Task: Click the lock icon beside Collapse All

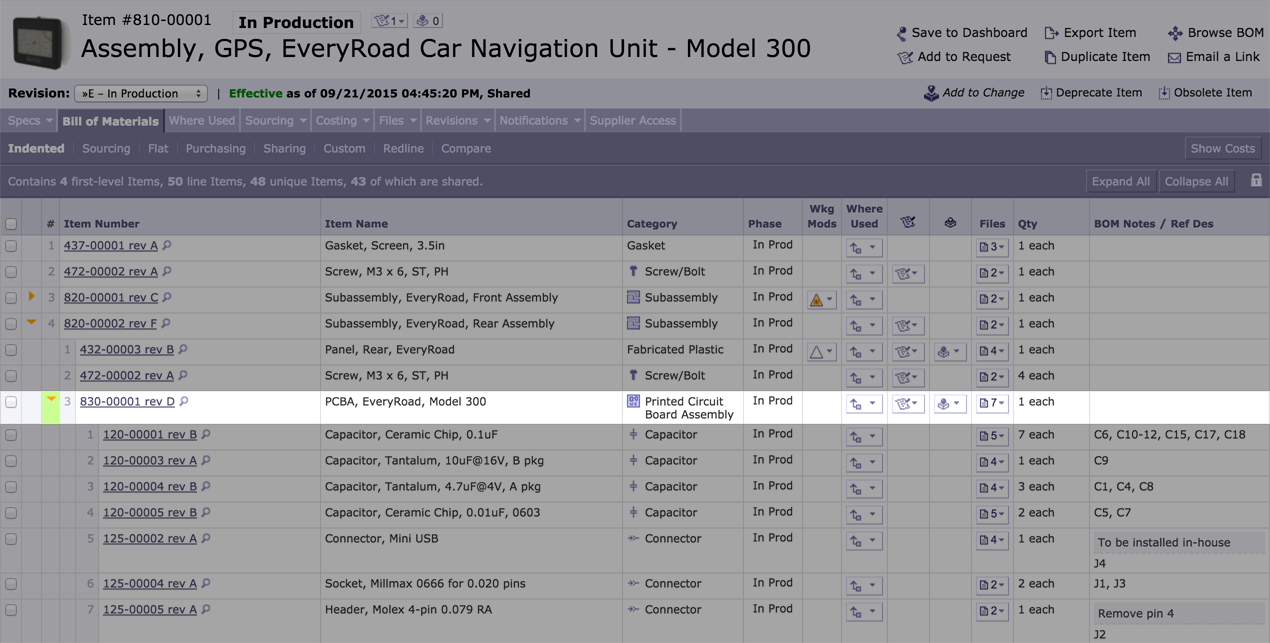Action: click(x=1256, y=181)
